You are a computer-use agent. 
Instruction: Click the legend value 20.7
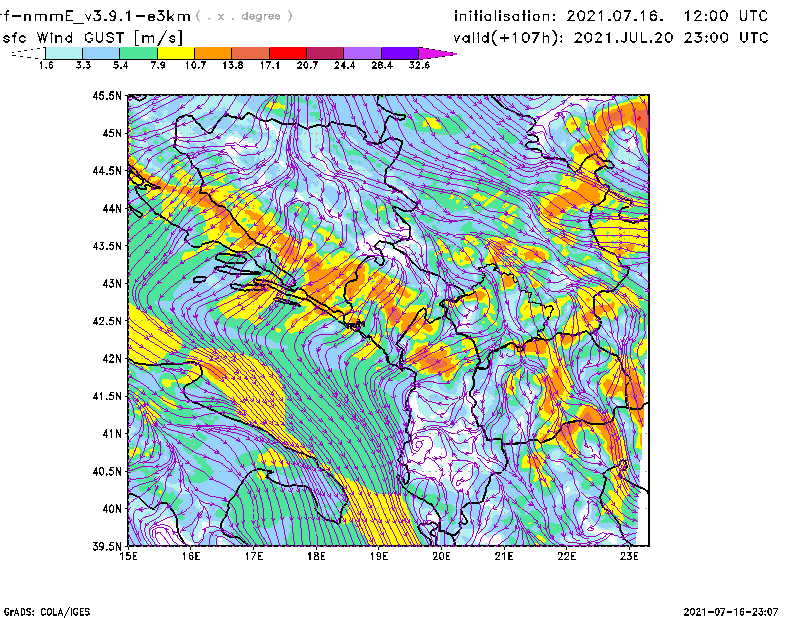(x=307, y=65)
